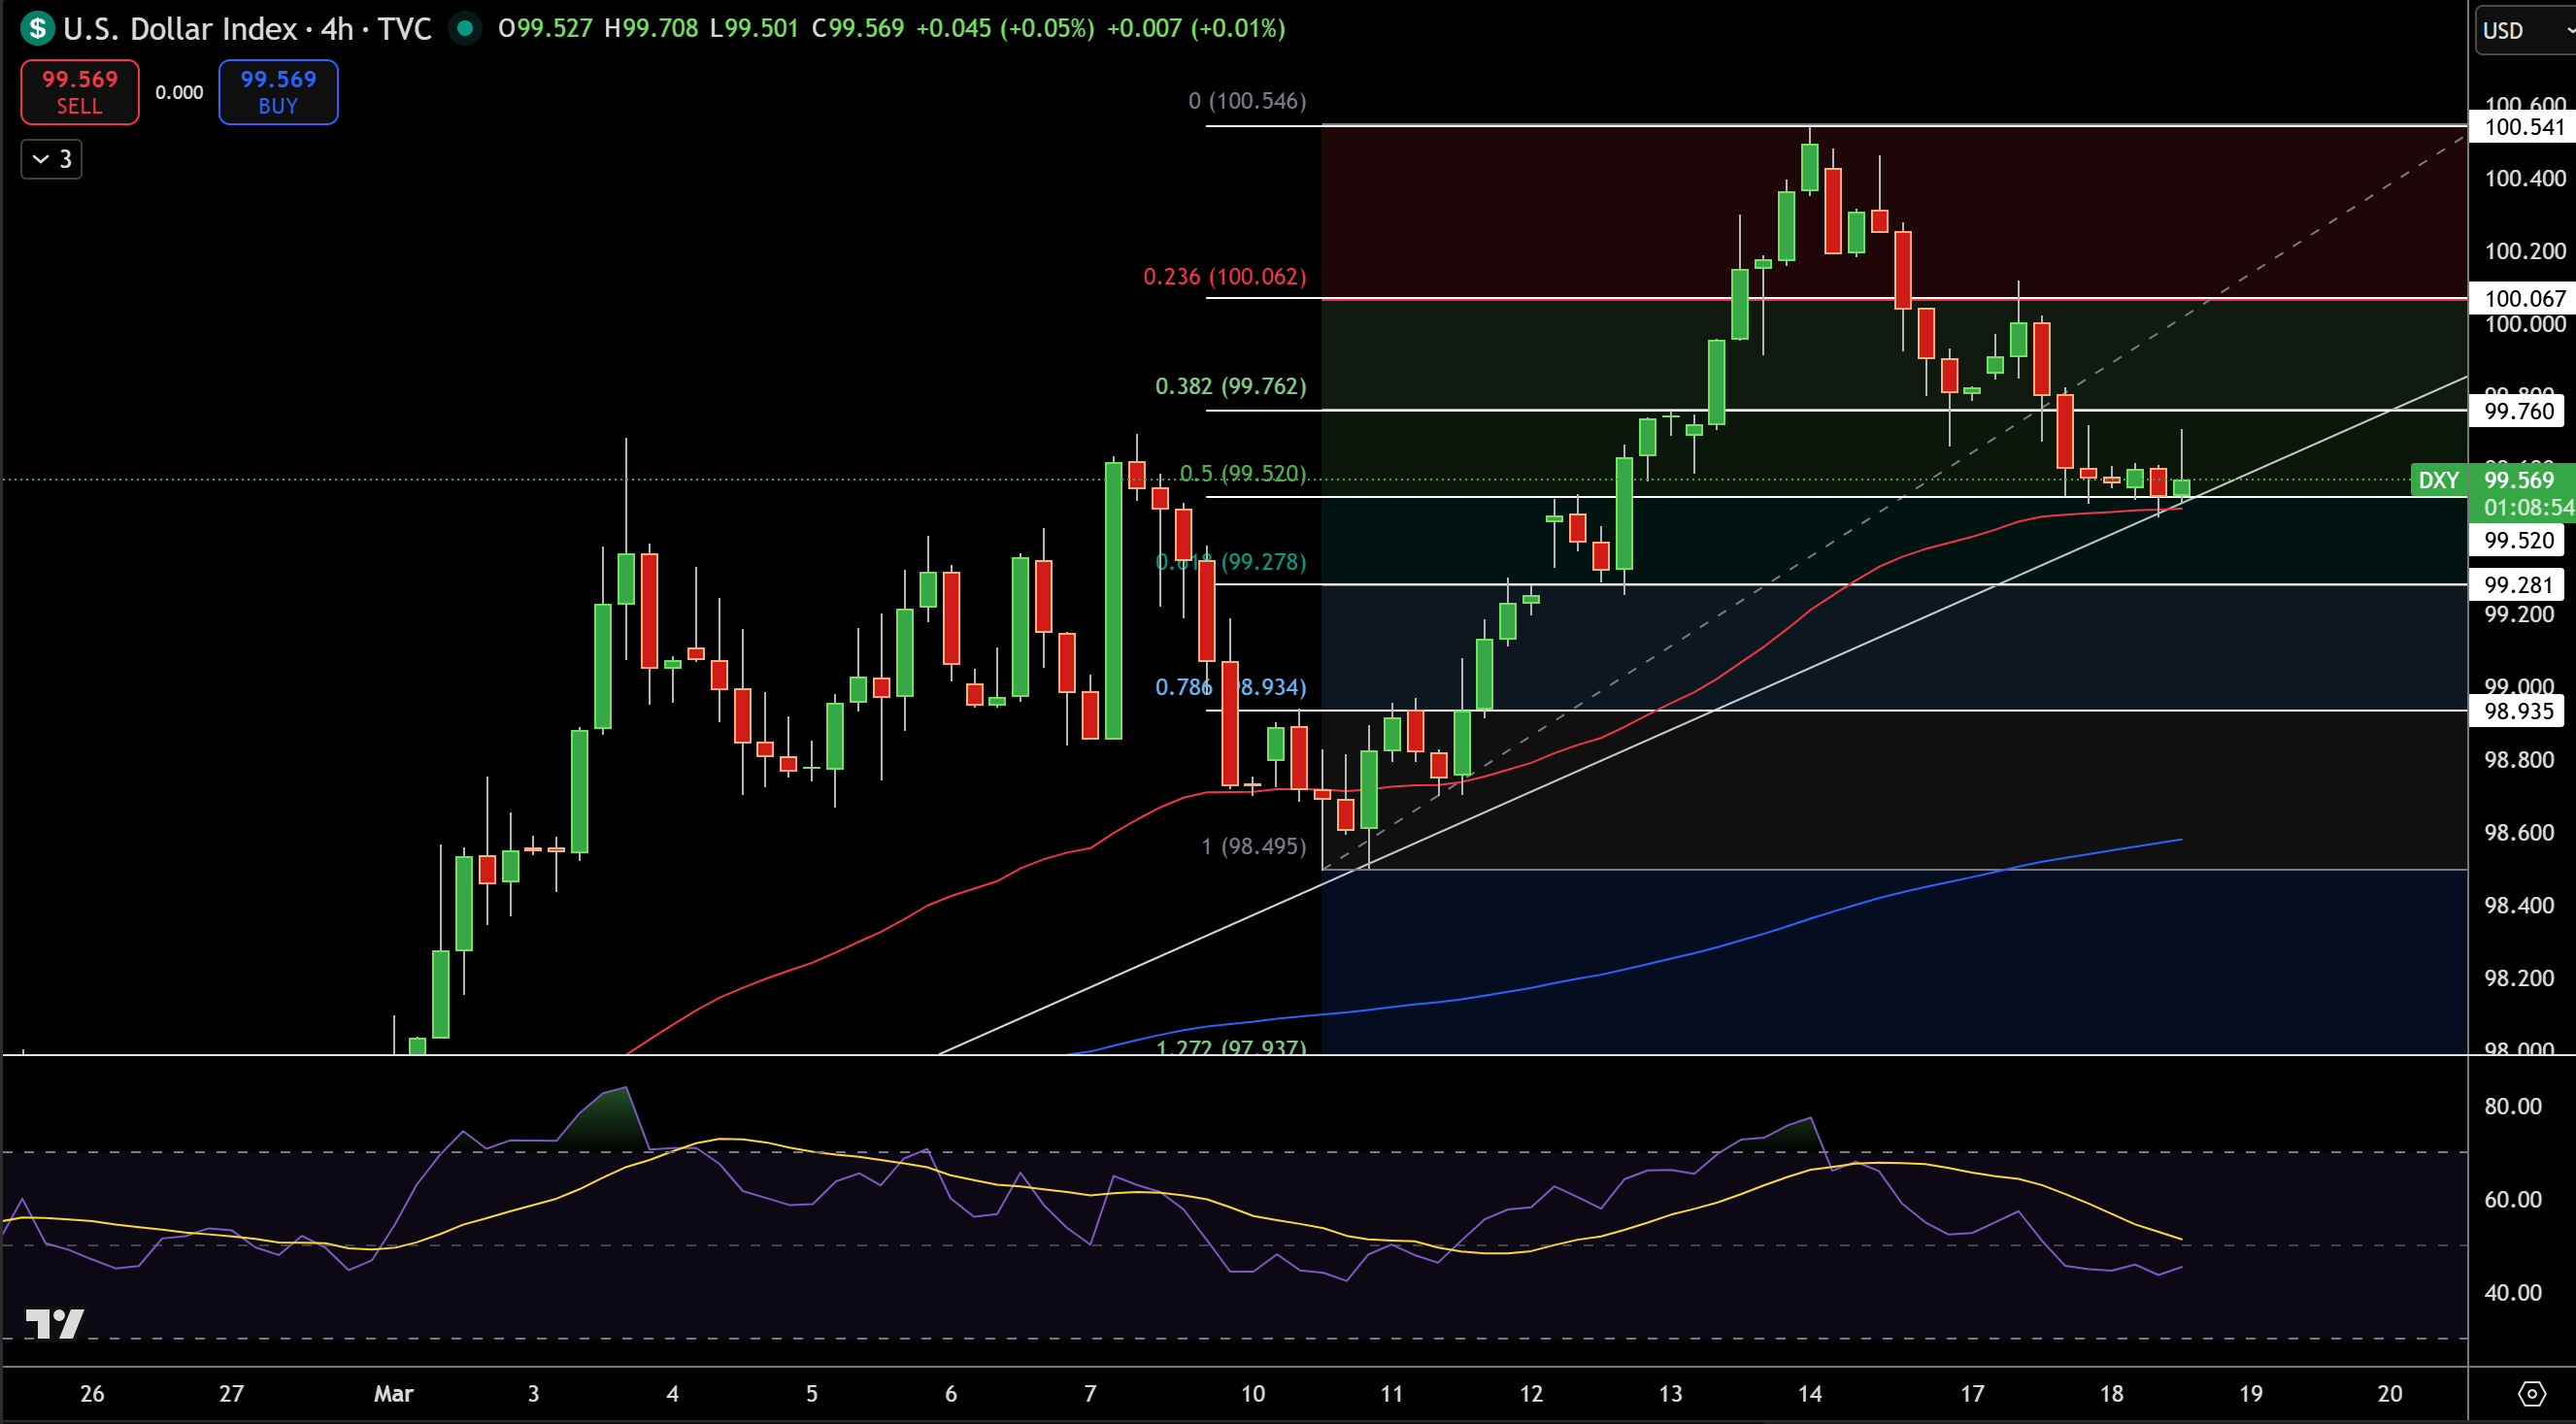
Task: Click the green DXY price tag
Action: (2438, 480)
